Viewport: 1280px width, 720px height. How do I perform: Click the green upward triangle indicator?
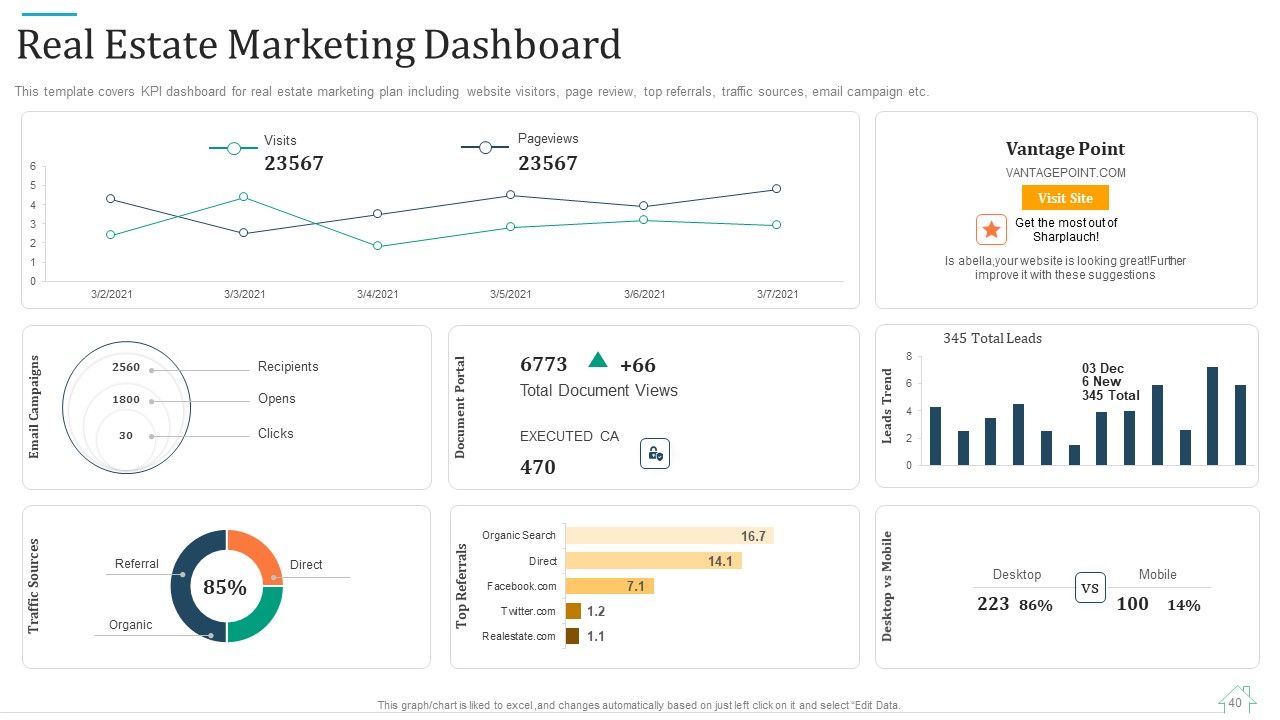pyautogui.click(x=598, y=360)
